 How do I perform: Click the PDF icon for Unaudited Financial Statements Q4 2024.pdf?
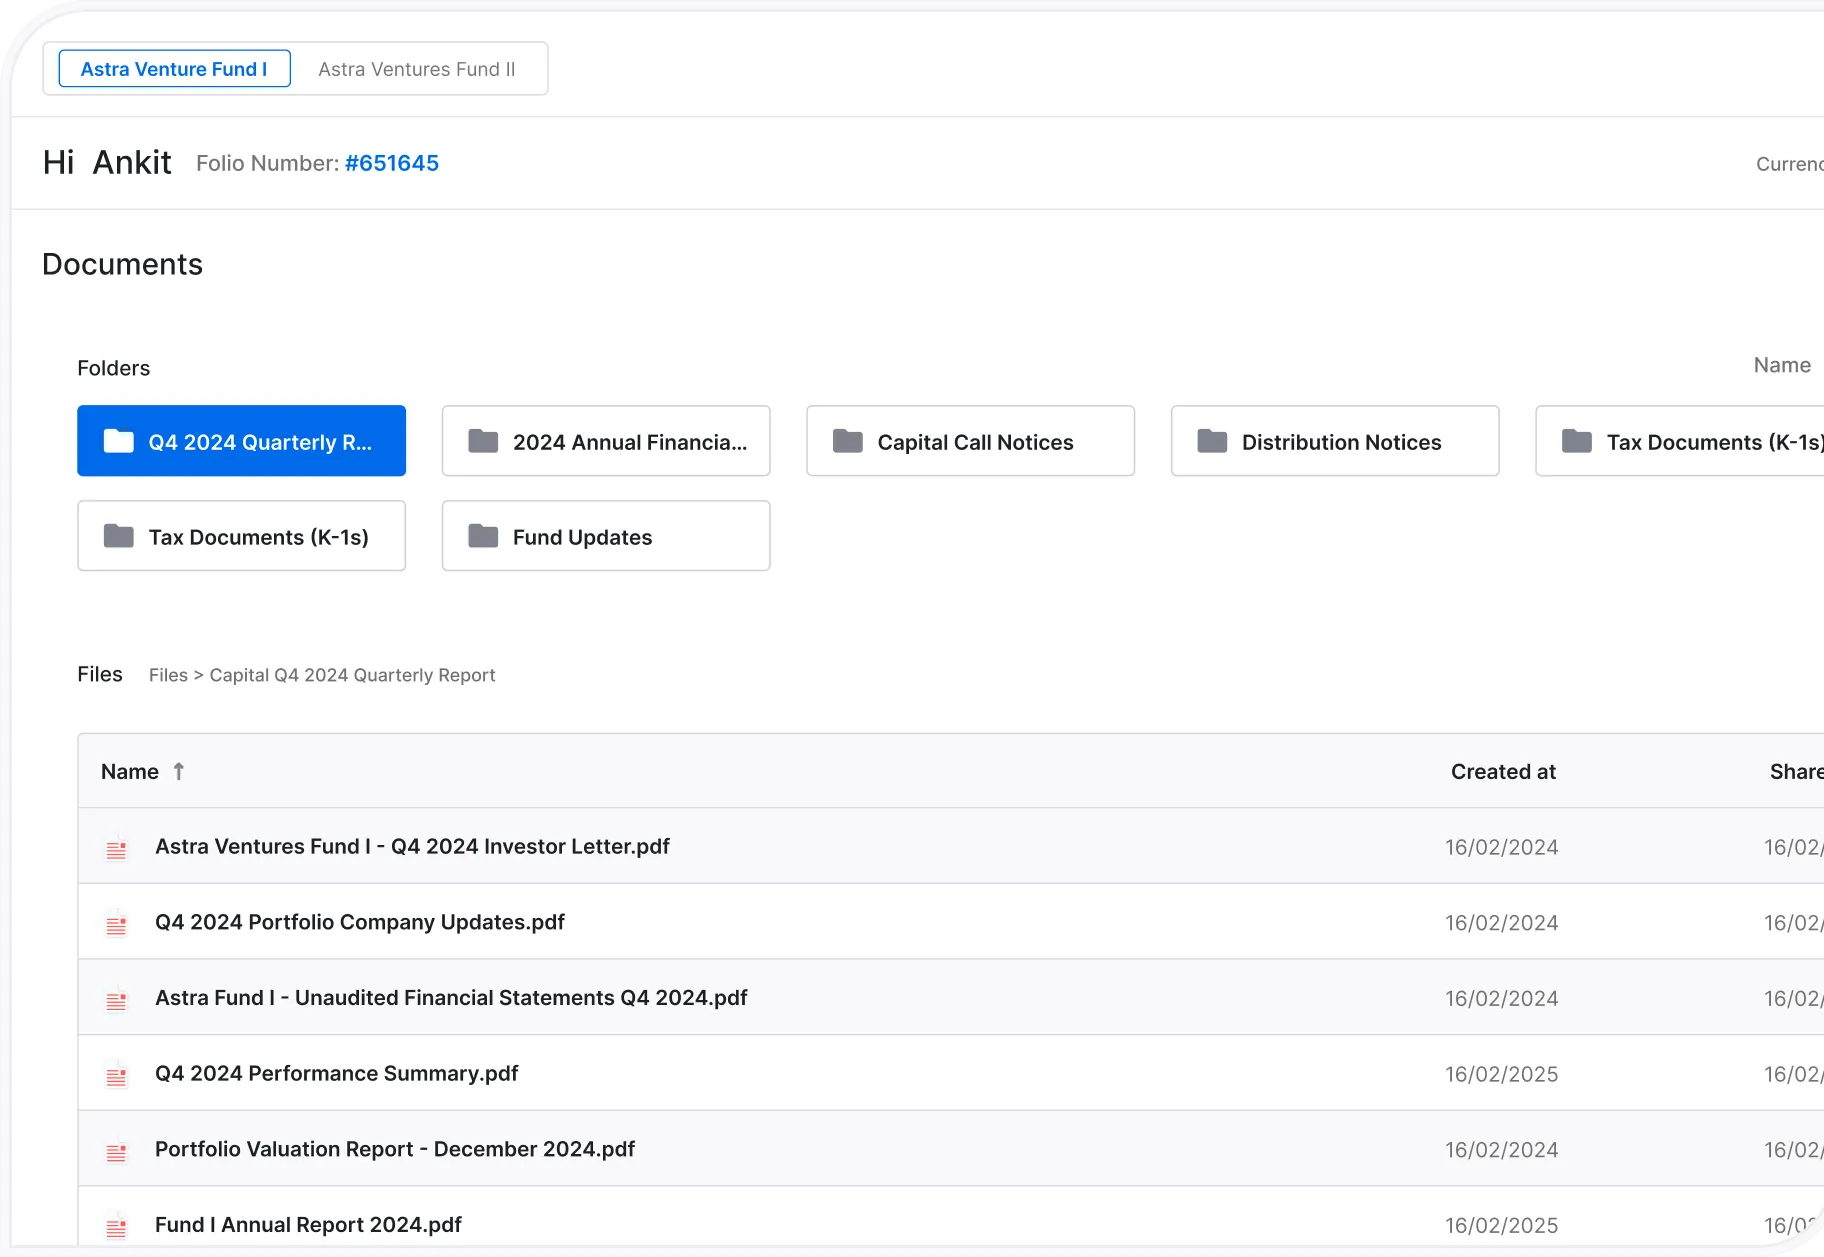(117, 999)
